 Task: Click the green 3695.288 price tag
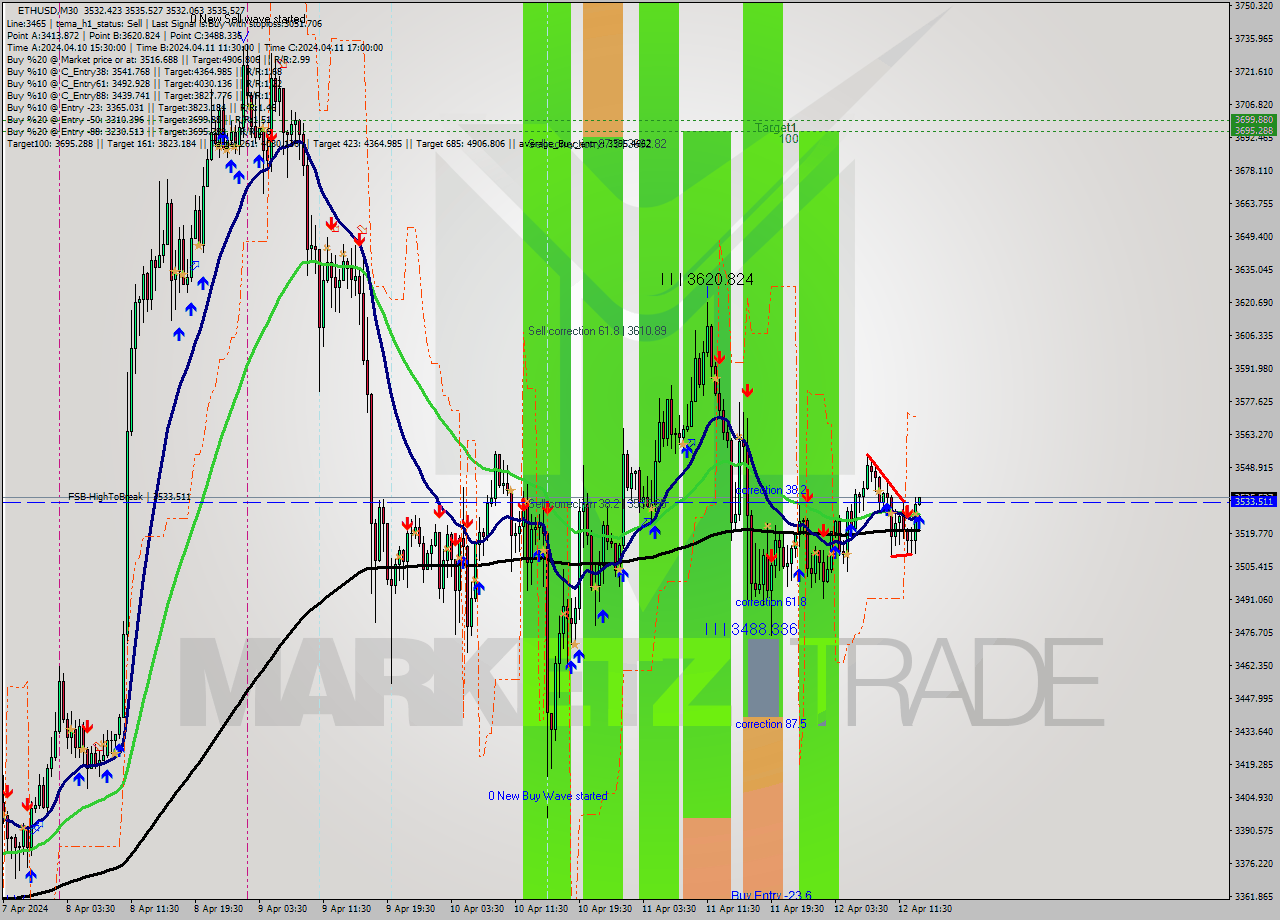[x=1253, y=130]
